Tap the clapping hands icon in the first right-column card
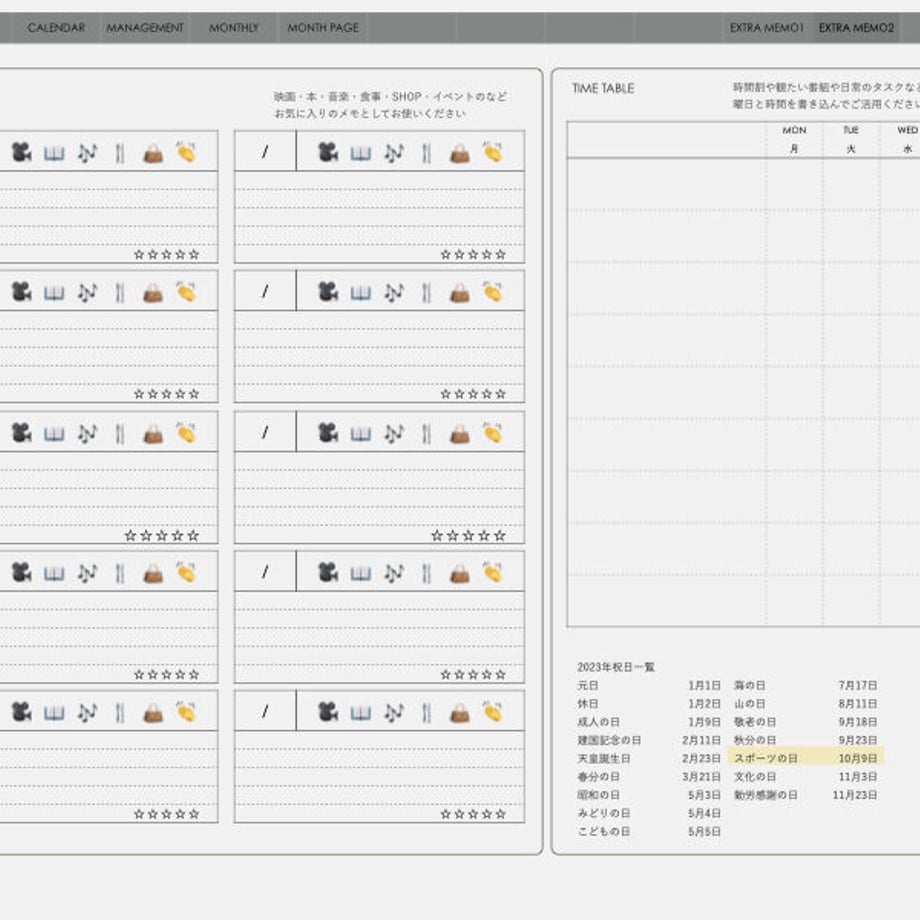 click(x=492, y=152)
